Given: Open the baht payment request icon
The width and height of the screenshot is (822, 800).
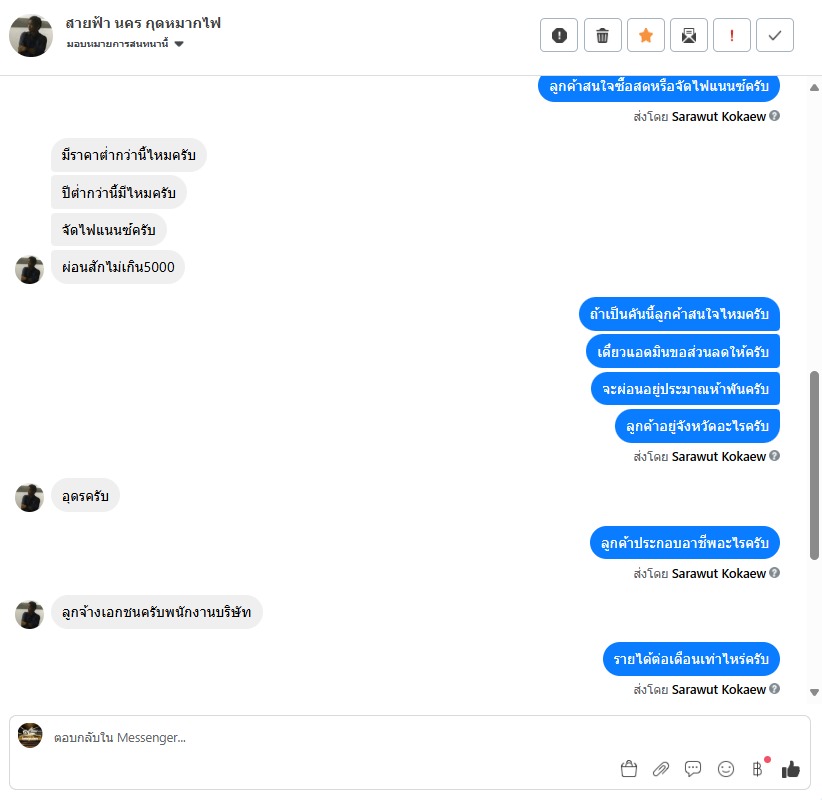Looking at the screenshot, I should click(x=758, y=769).
